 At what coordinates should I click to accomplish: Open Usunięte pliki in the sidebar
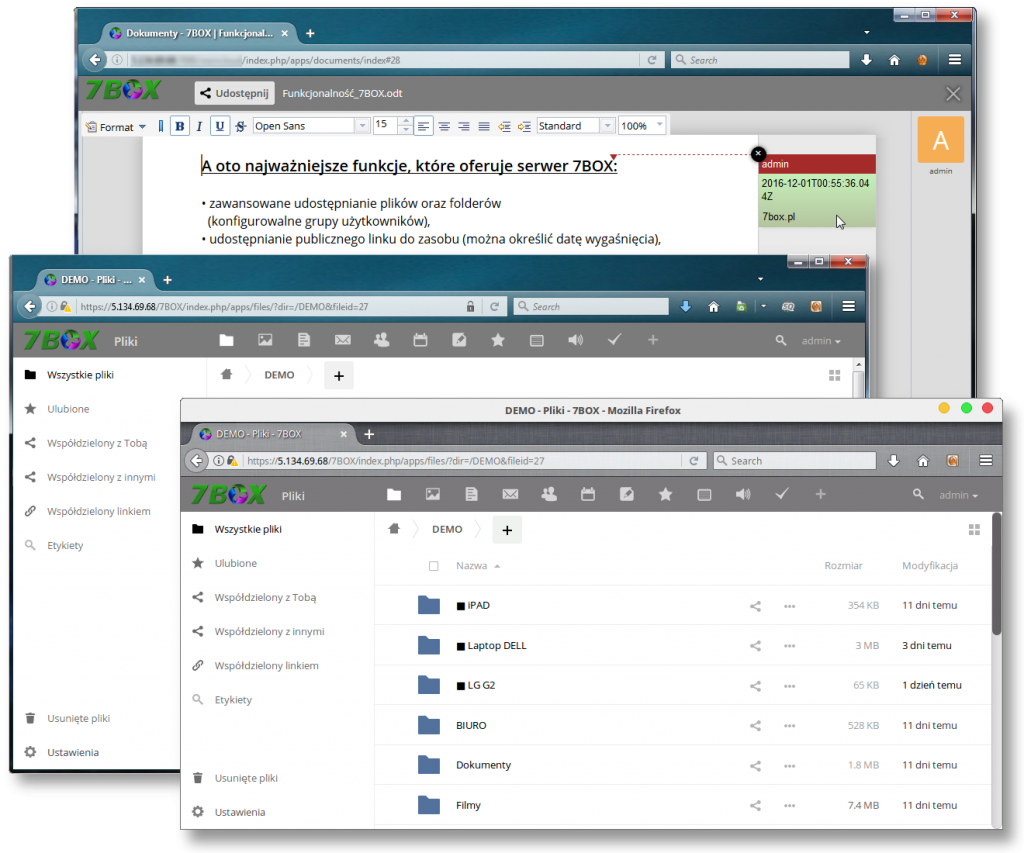pyautogui.click(x=248, y=777)
